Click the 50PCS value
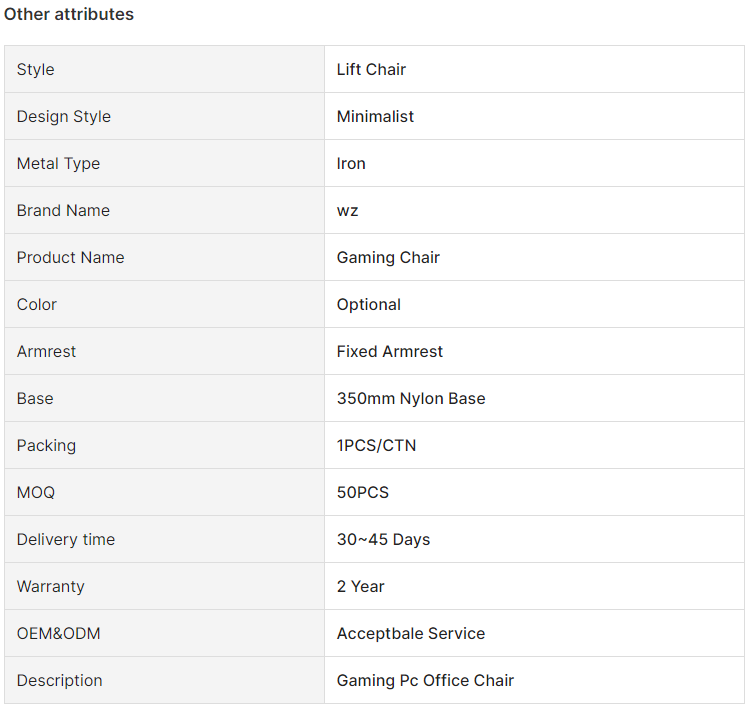Screen dimensions: 752x714 pos(363,492)
